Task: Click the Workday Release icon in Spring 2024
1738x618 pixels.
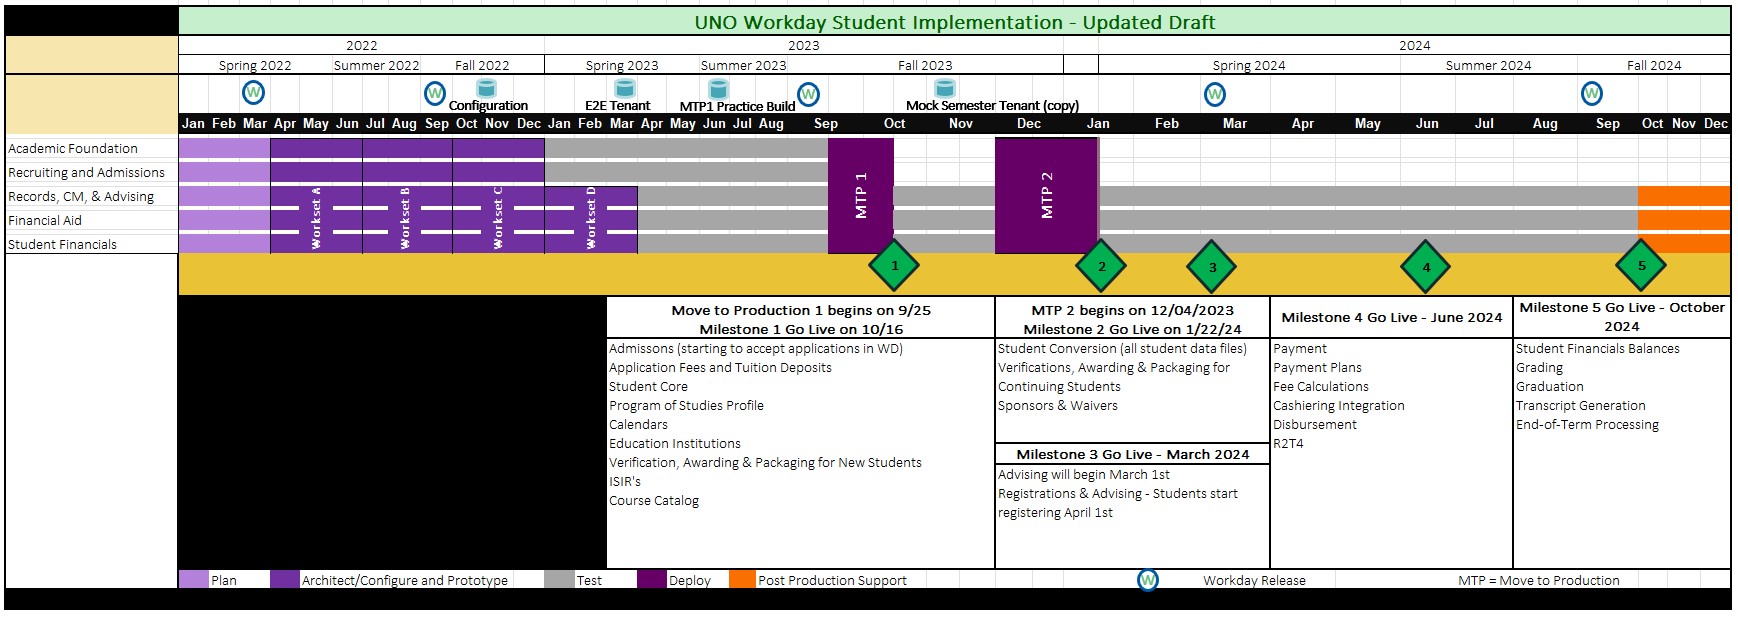Action: click(1215, 94)
